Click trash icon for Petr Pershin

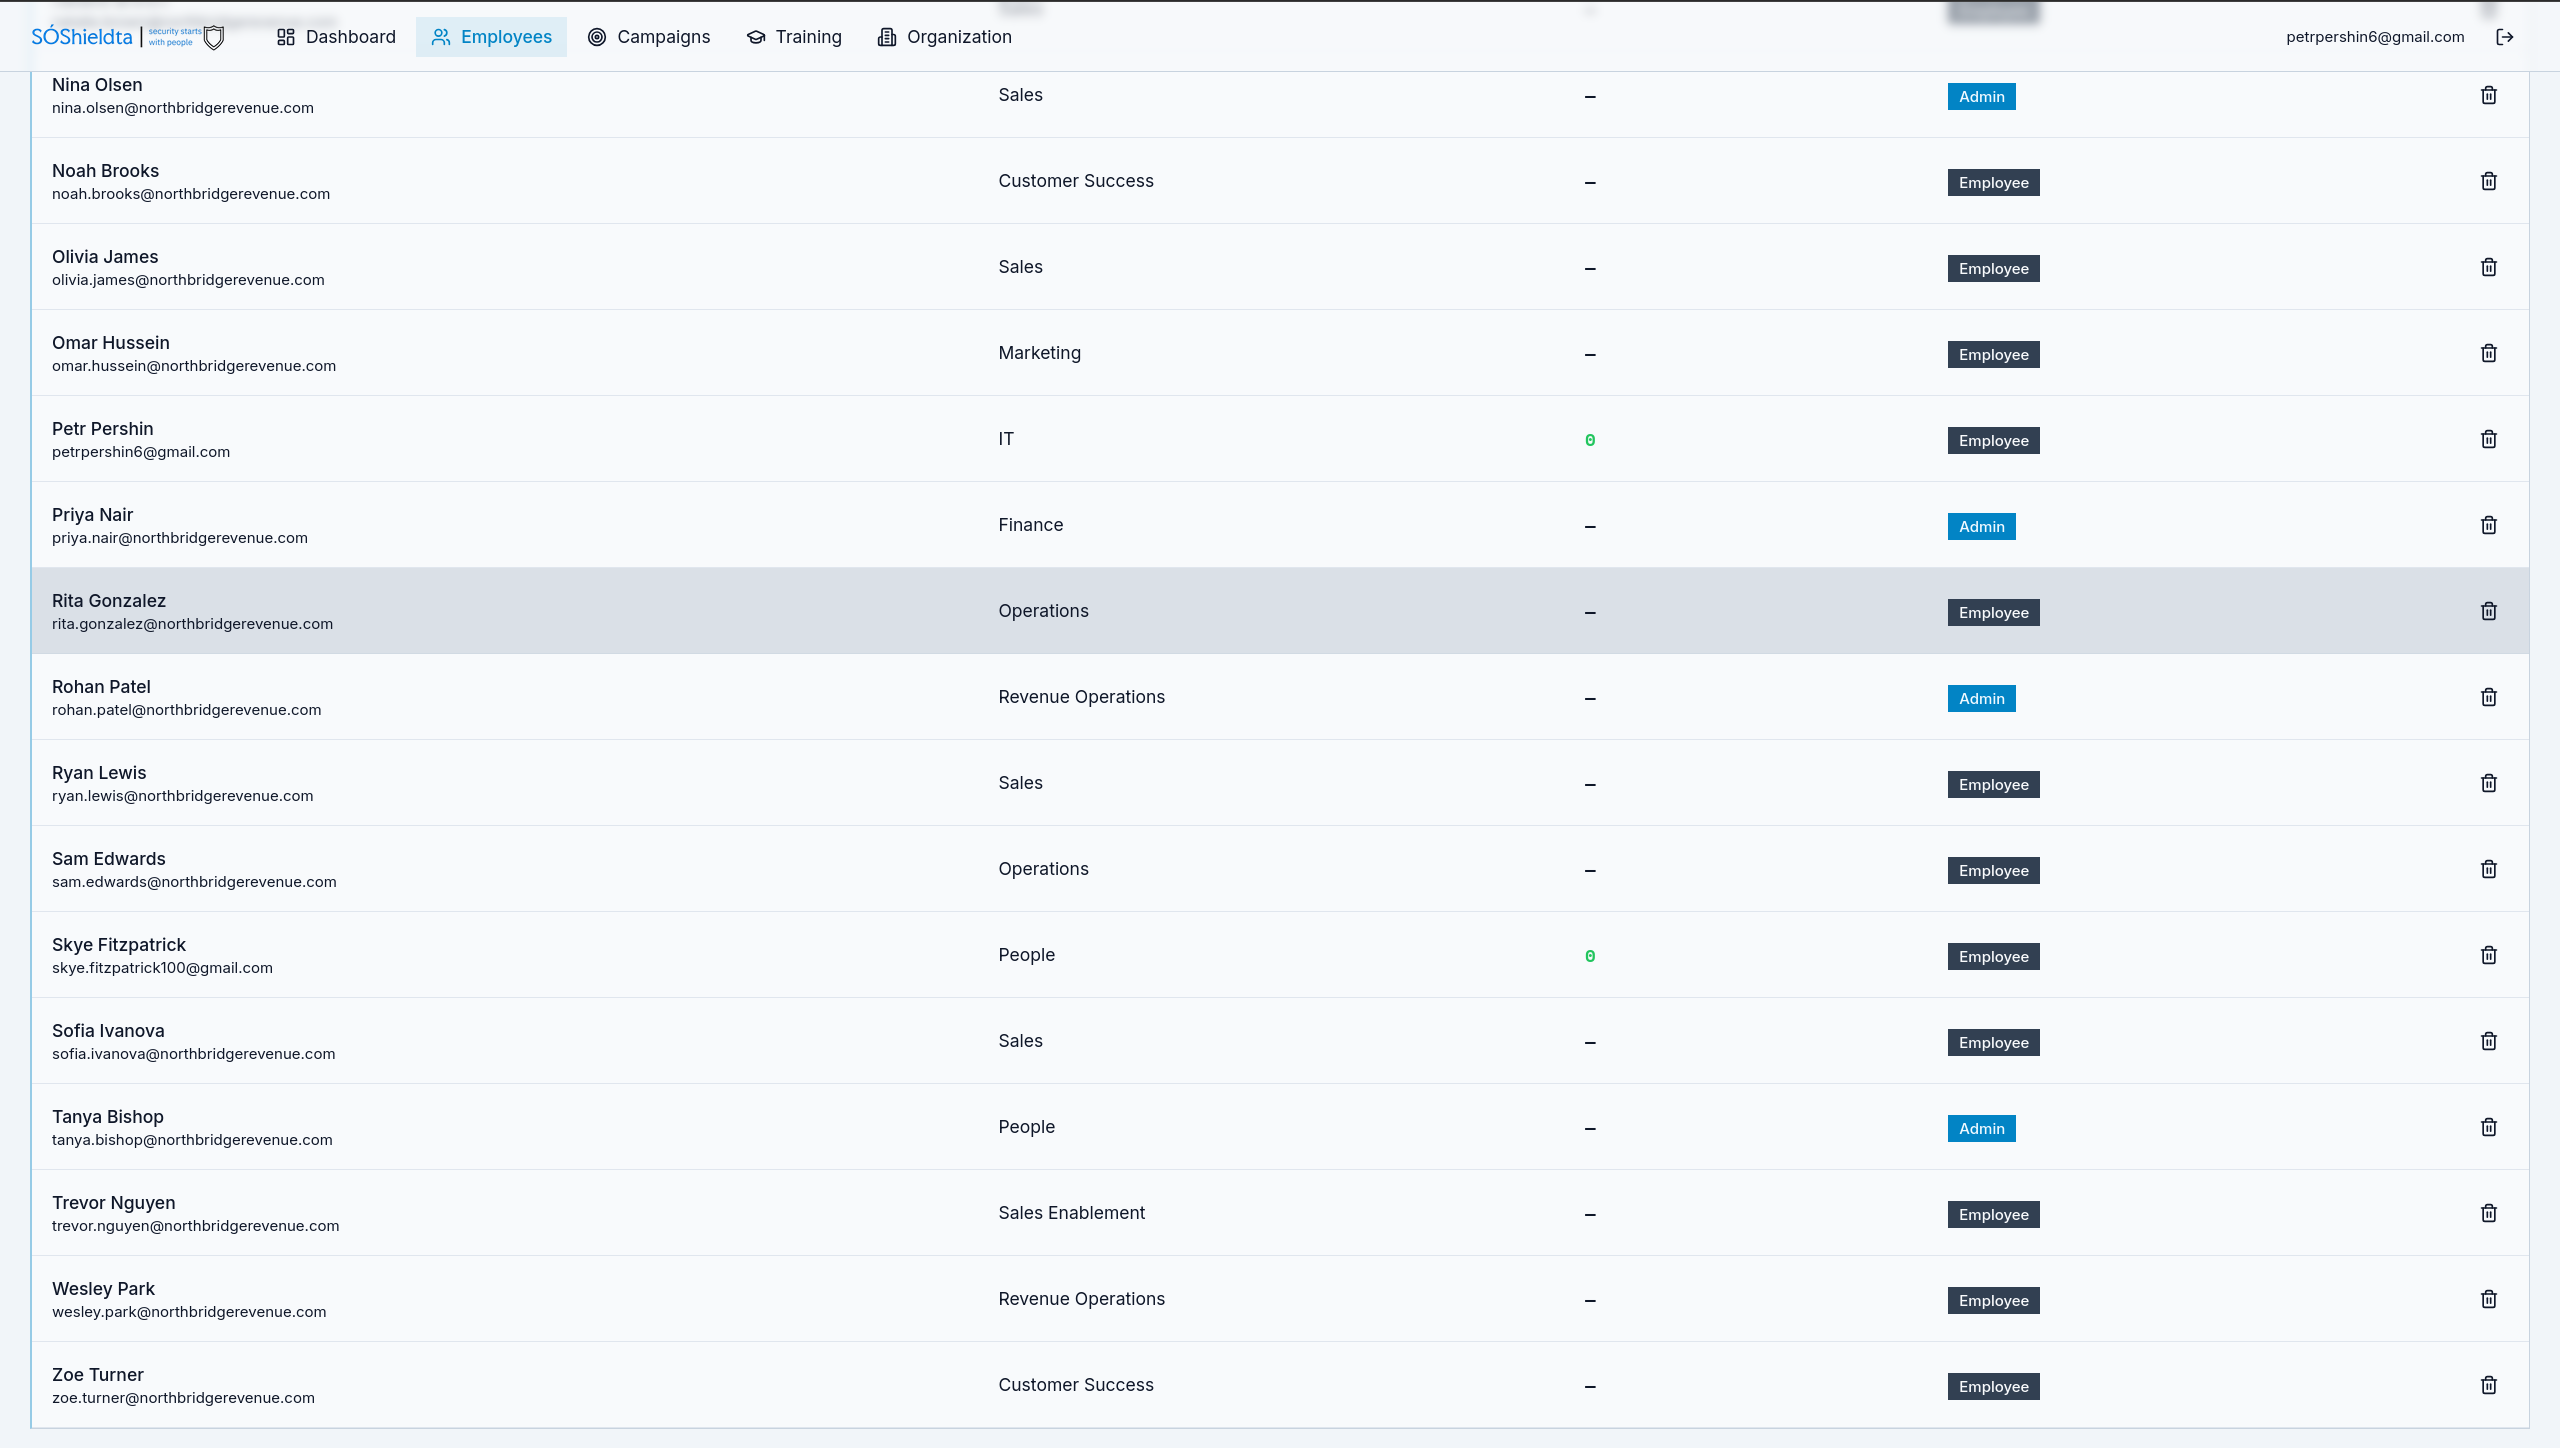click(x=2488, y=439)
